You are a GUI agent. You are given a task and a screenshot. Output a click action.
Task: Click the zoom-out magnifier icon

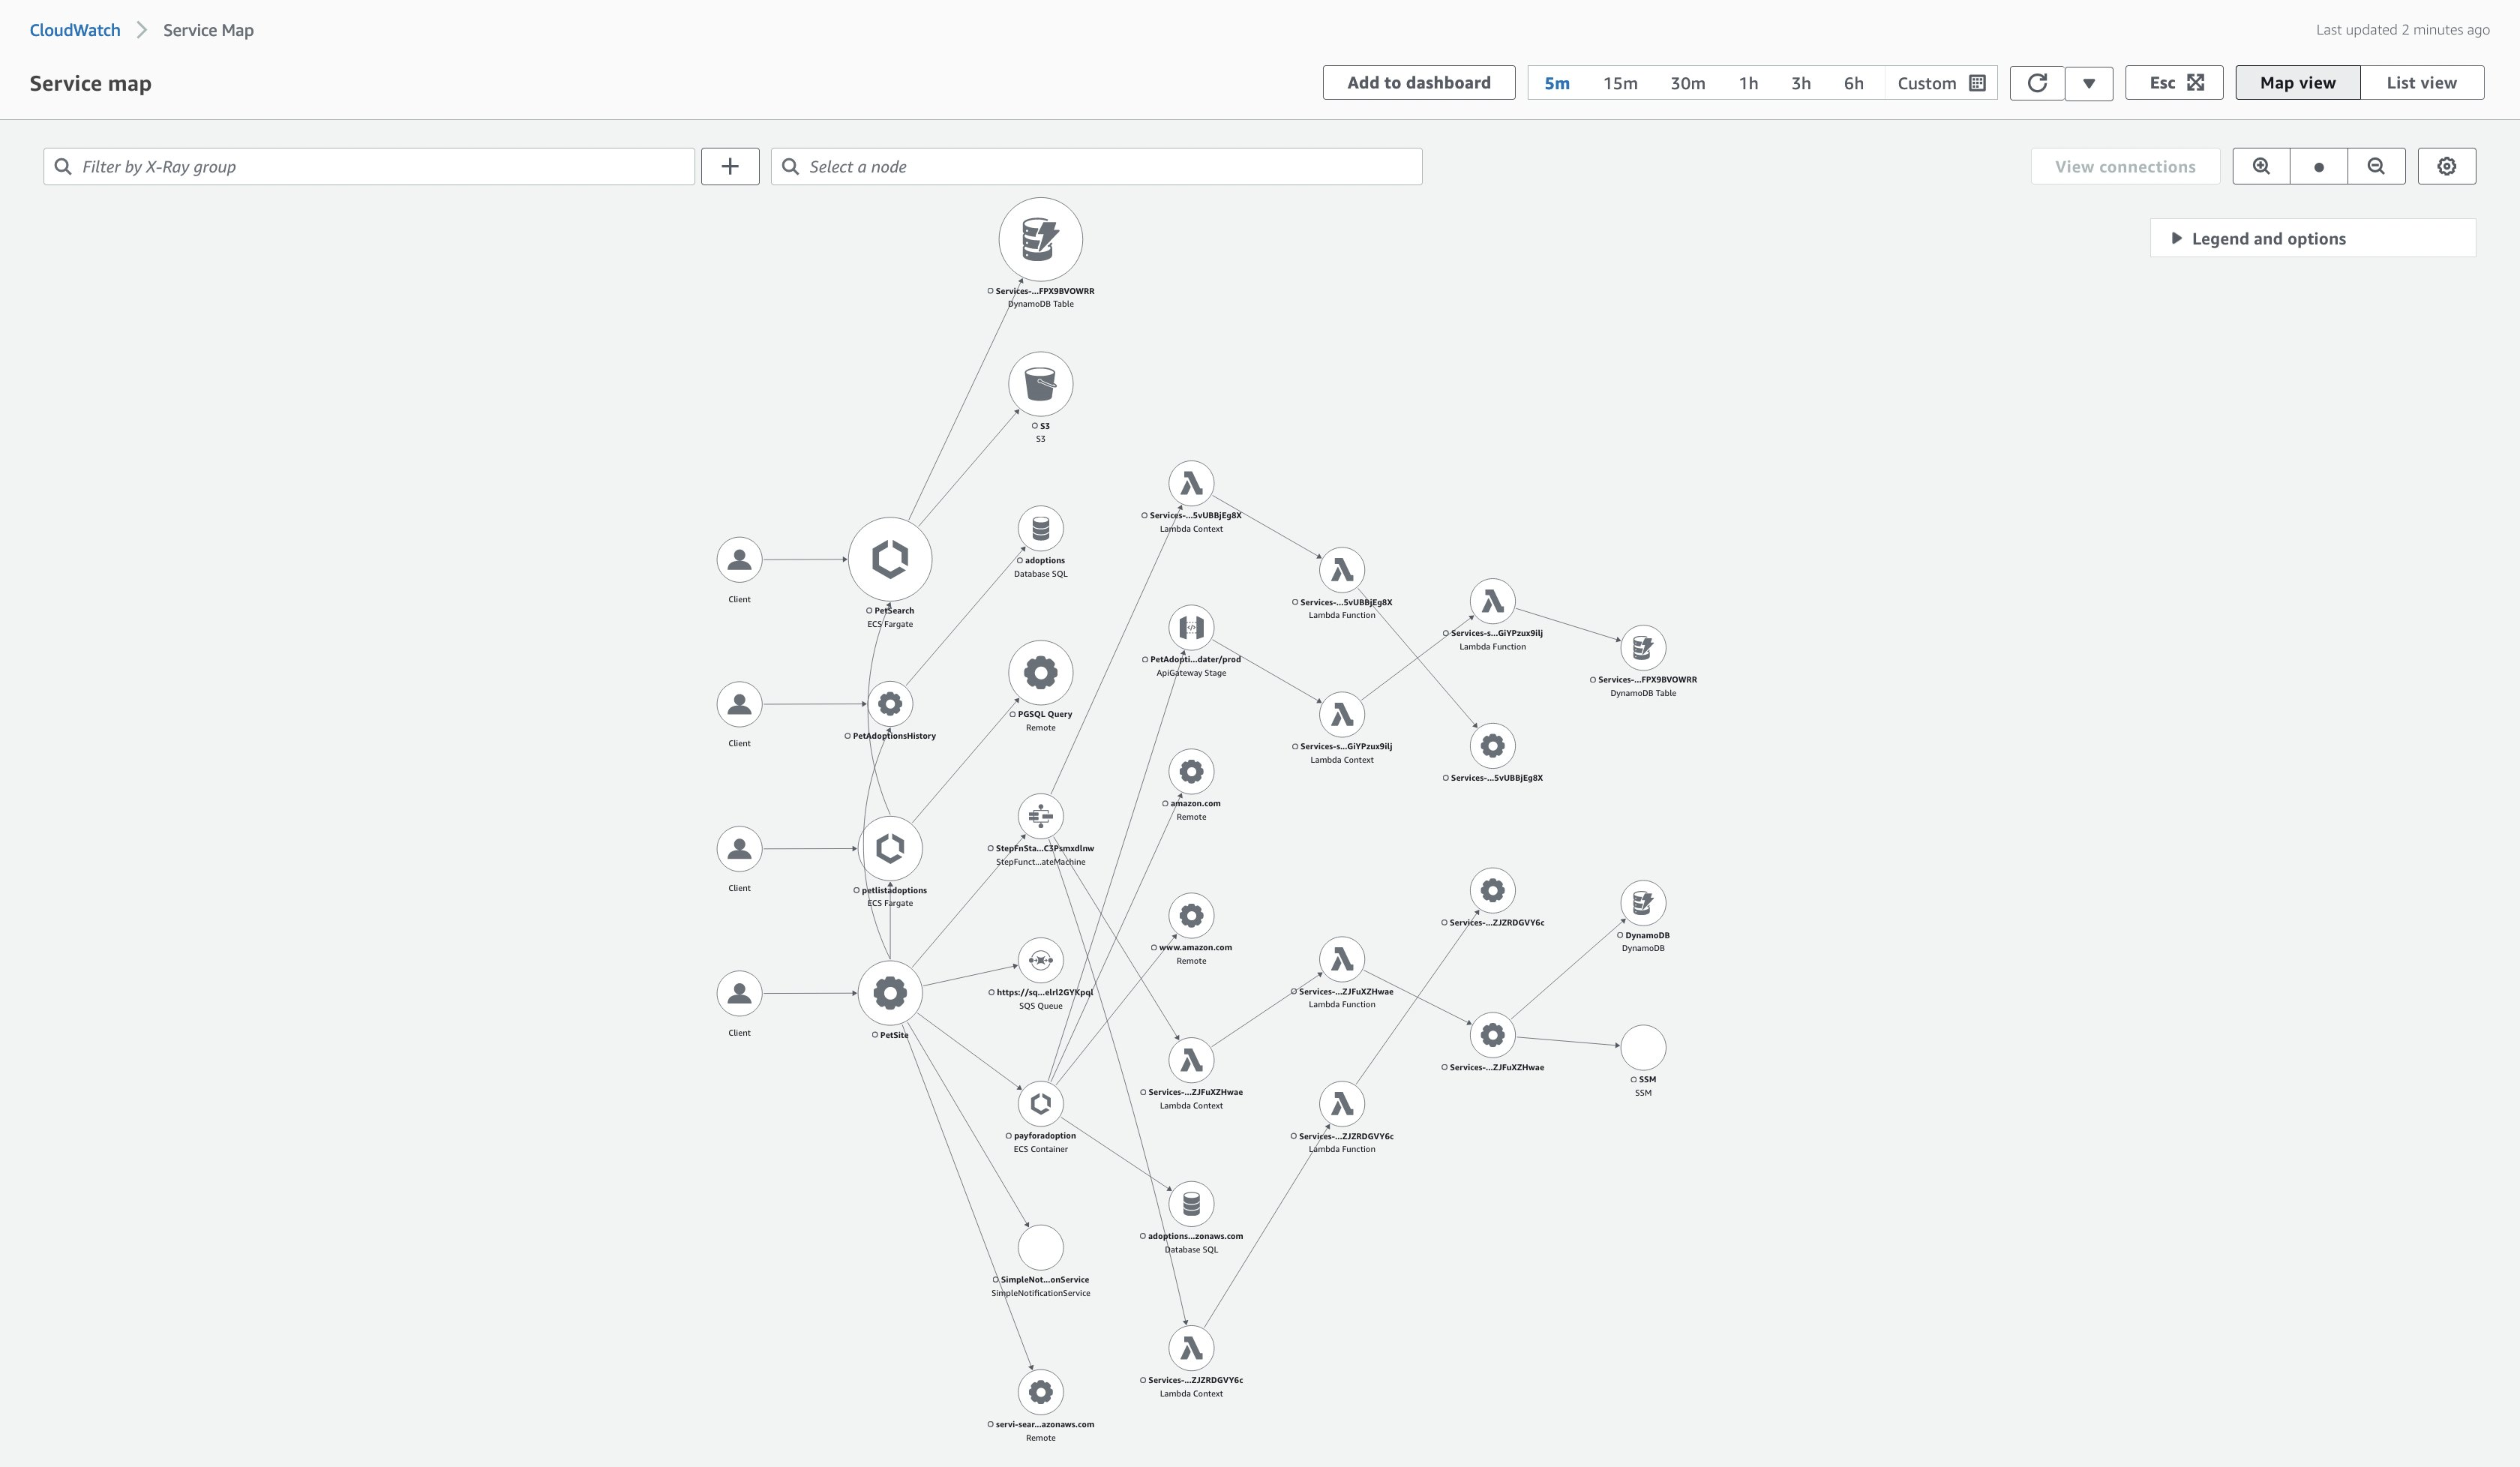[x=2377, y=166]
